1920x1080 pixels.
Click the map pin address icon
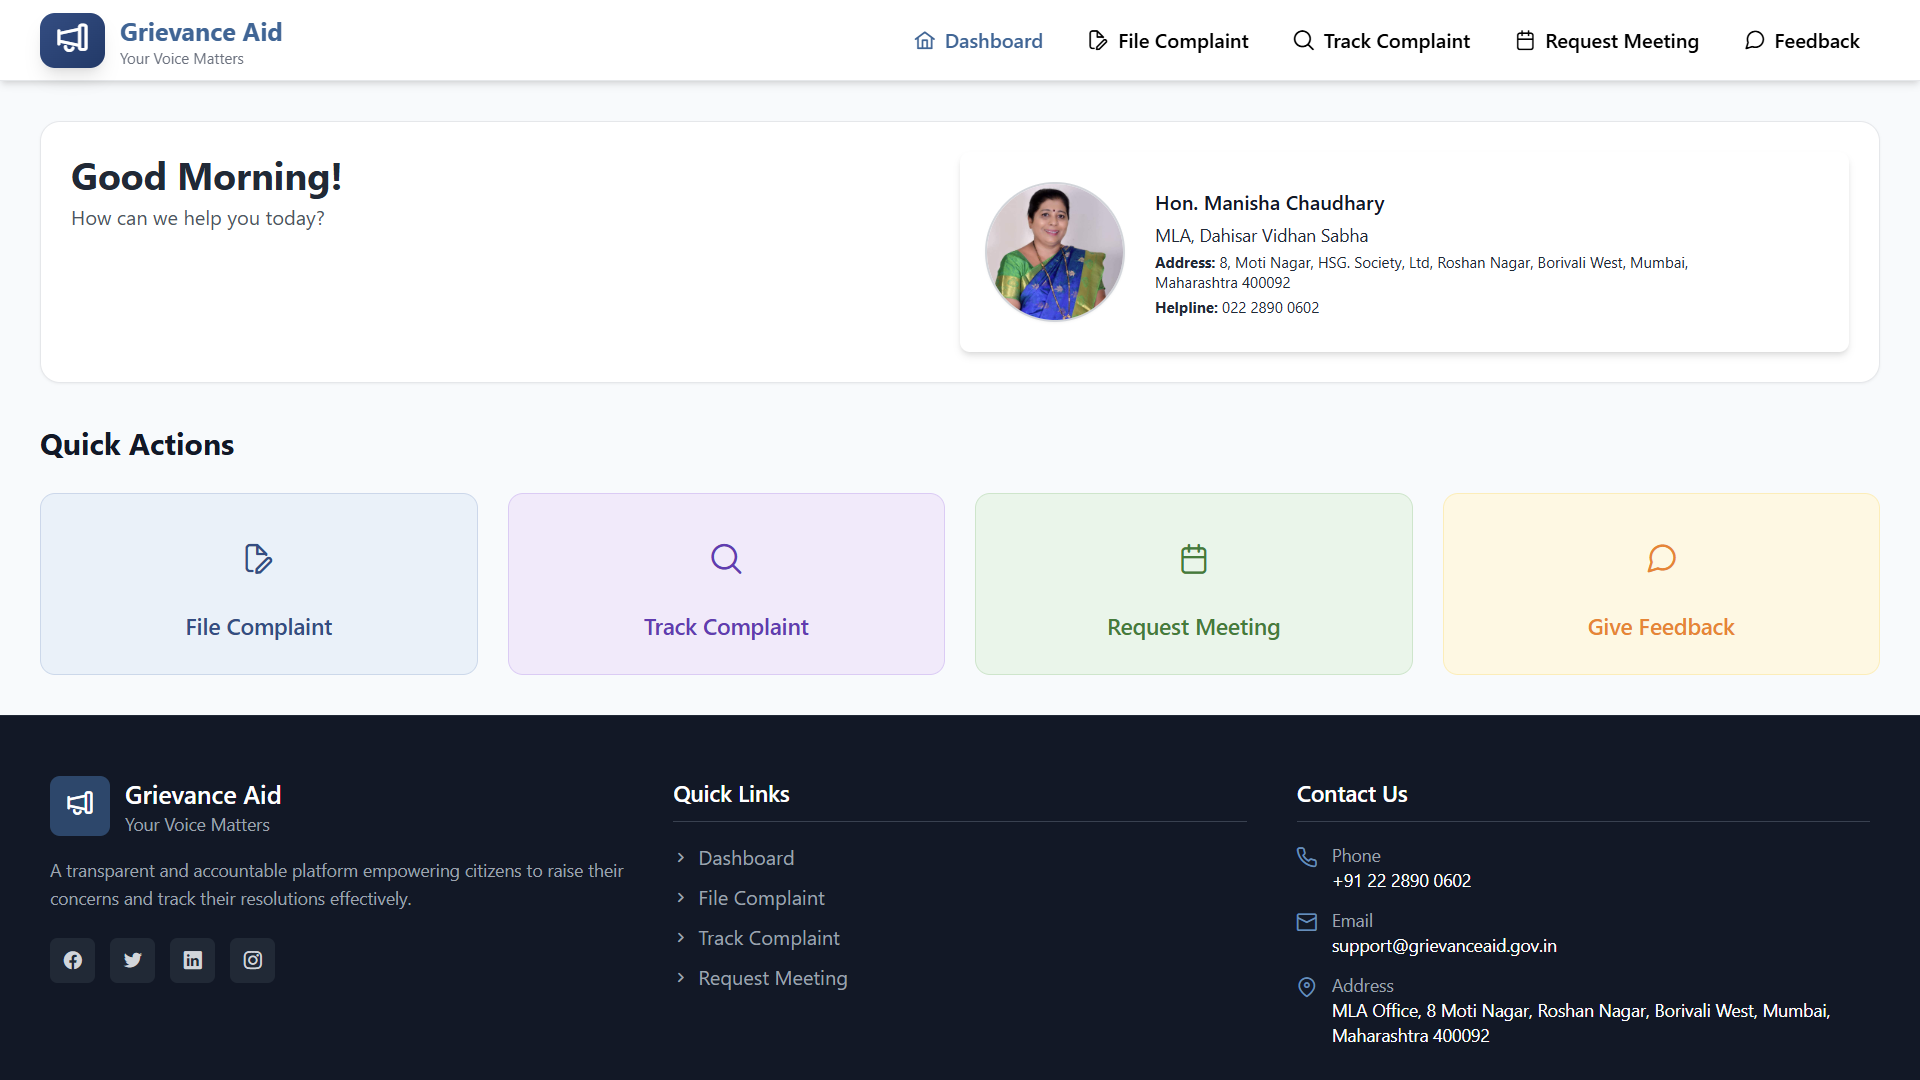click(x=1307, y=987)
